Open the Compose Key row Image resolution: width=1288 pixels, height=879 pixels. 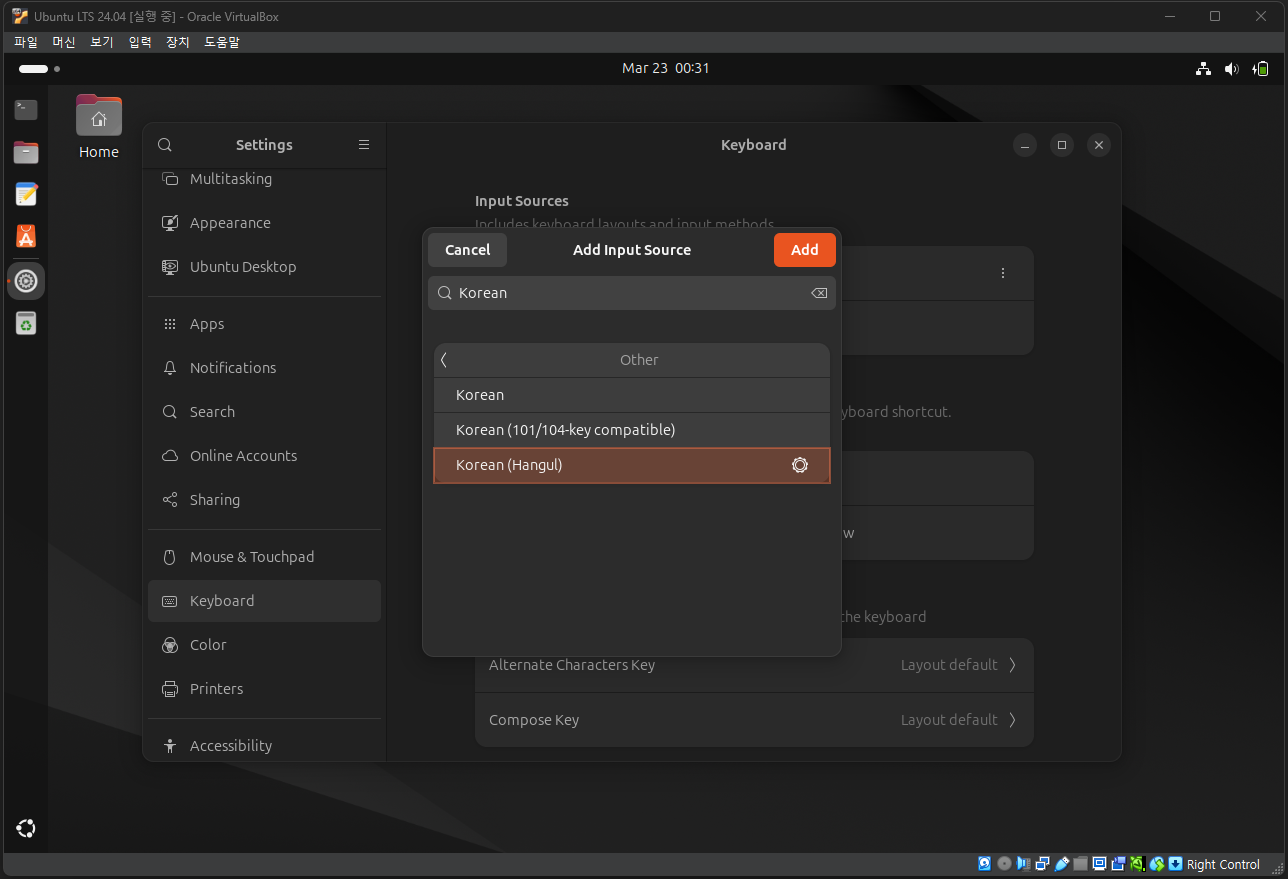click(754, 720)
